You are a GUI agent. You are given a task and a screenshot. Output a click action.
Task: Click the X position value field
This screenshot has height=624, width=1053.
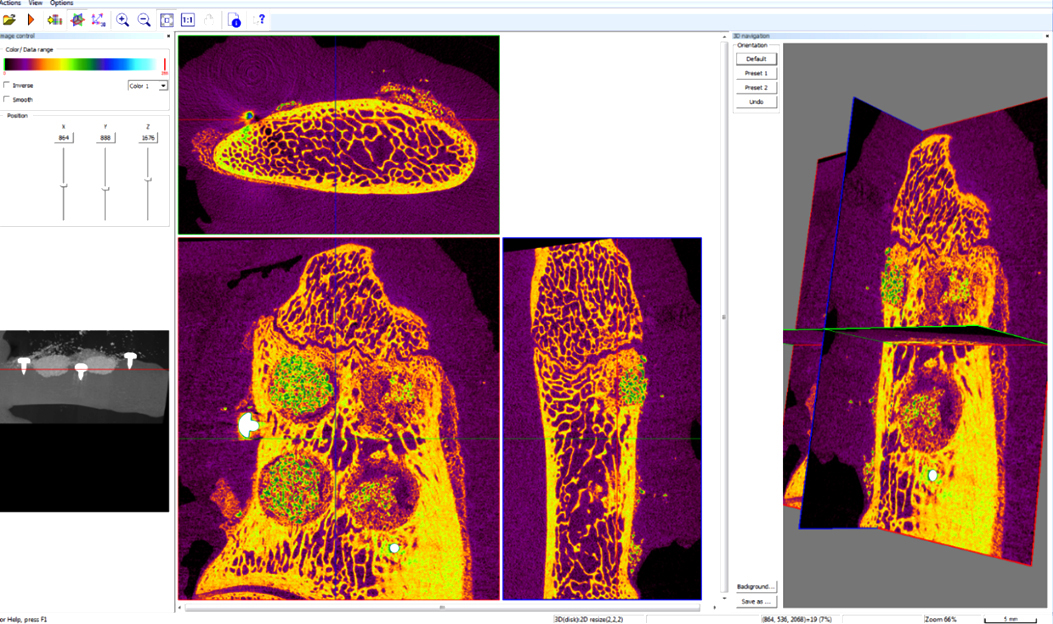point(64,138)
